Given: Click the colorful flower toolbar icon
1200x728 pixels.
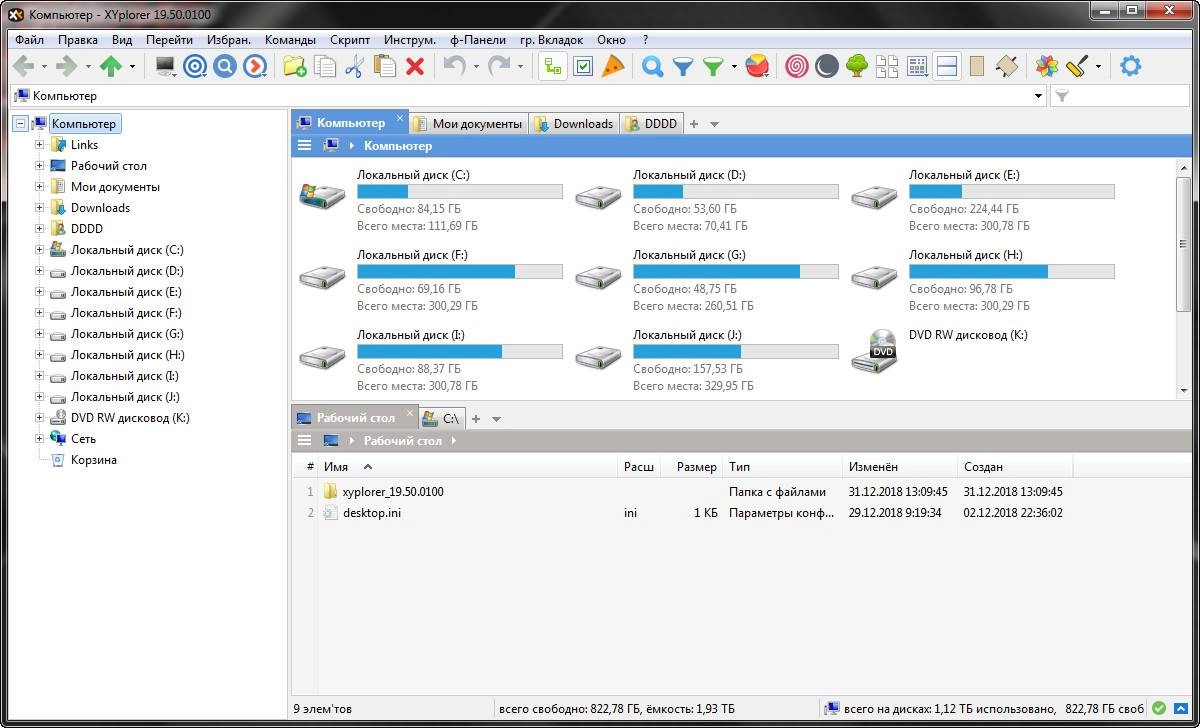Looking at the screenshot, I should click(1047, 67).
